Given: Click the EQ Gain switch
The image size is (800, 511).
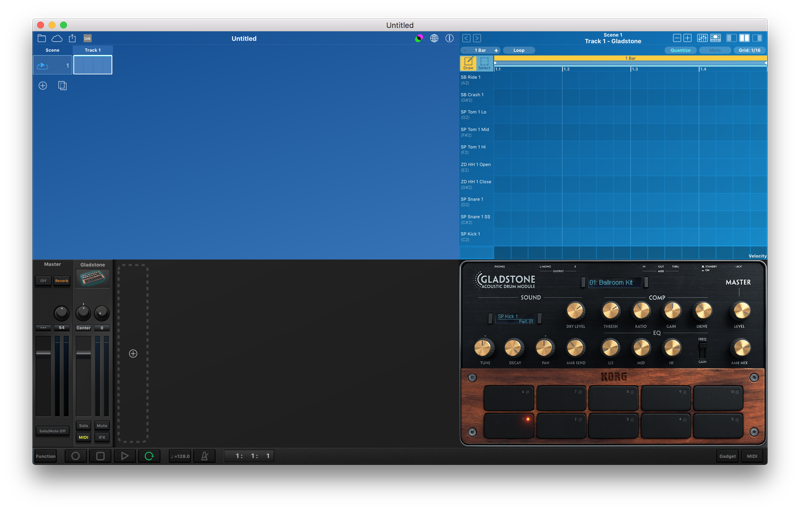Looking at the screenshot, I should (x=703, y=349).
